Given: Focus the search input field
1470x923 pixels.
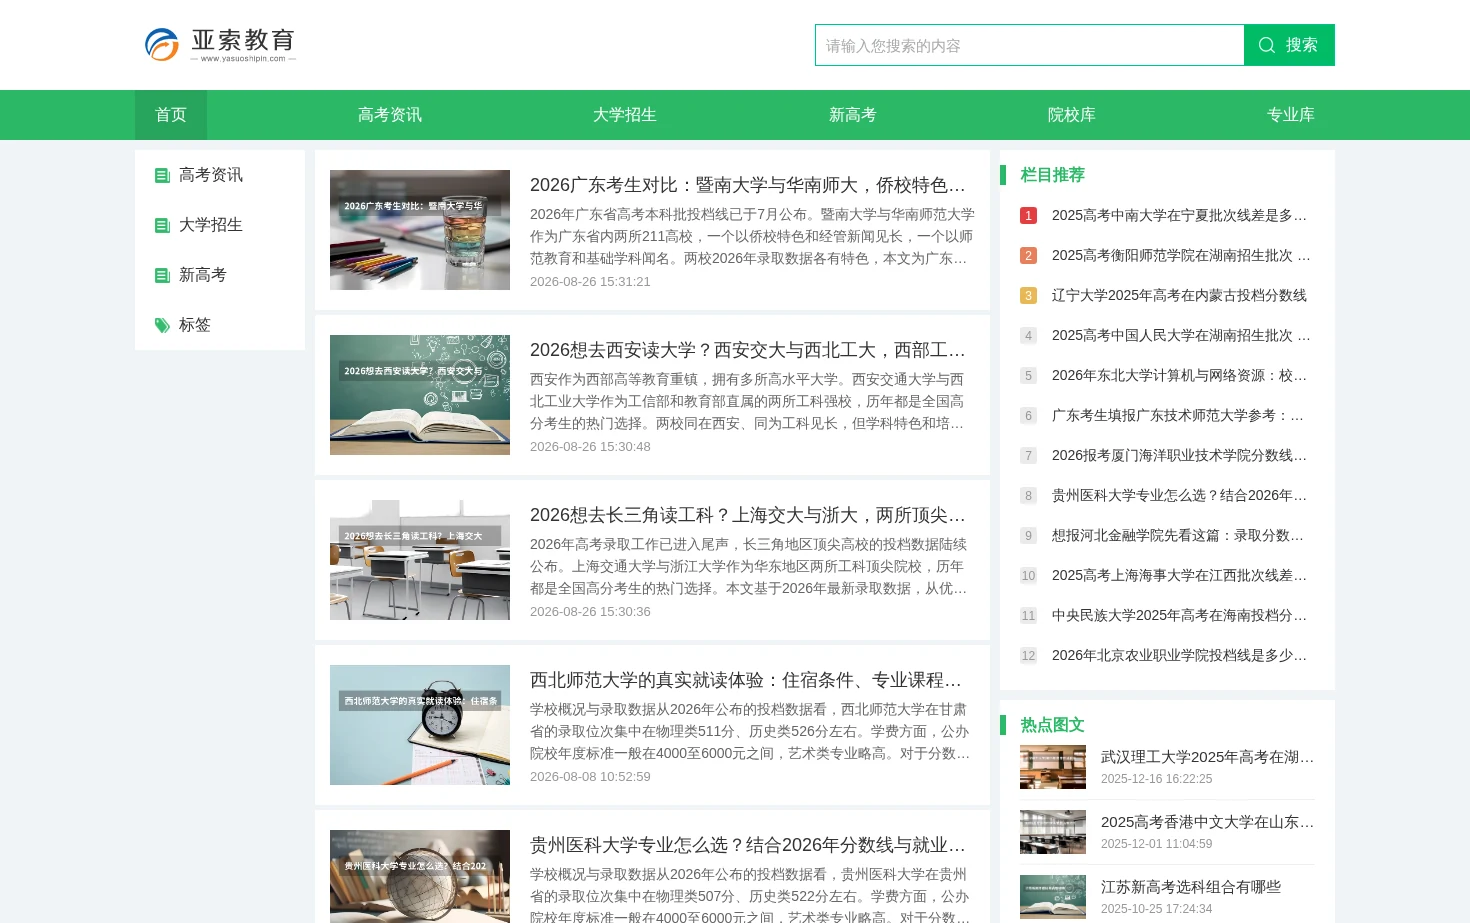Looking at the screenshot, I should tap(1029, 45).
